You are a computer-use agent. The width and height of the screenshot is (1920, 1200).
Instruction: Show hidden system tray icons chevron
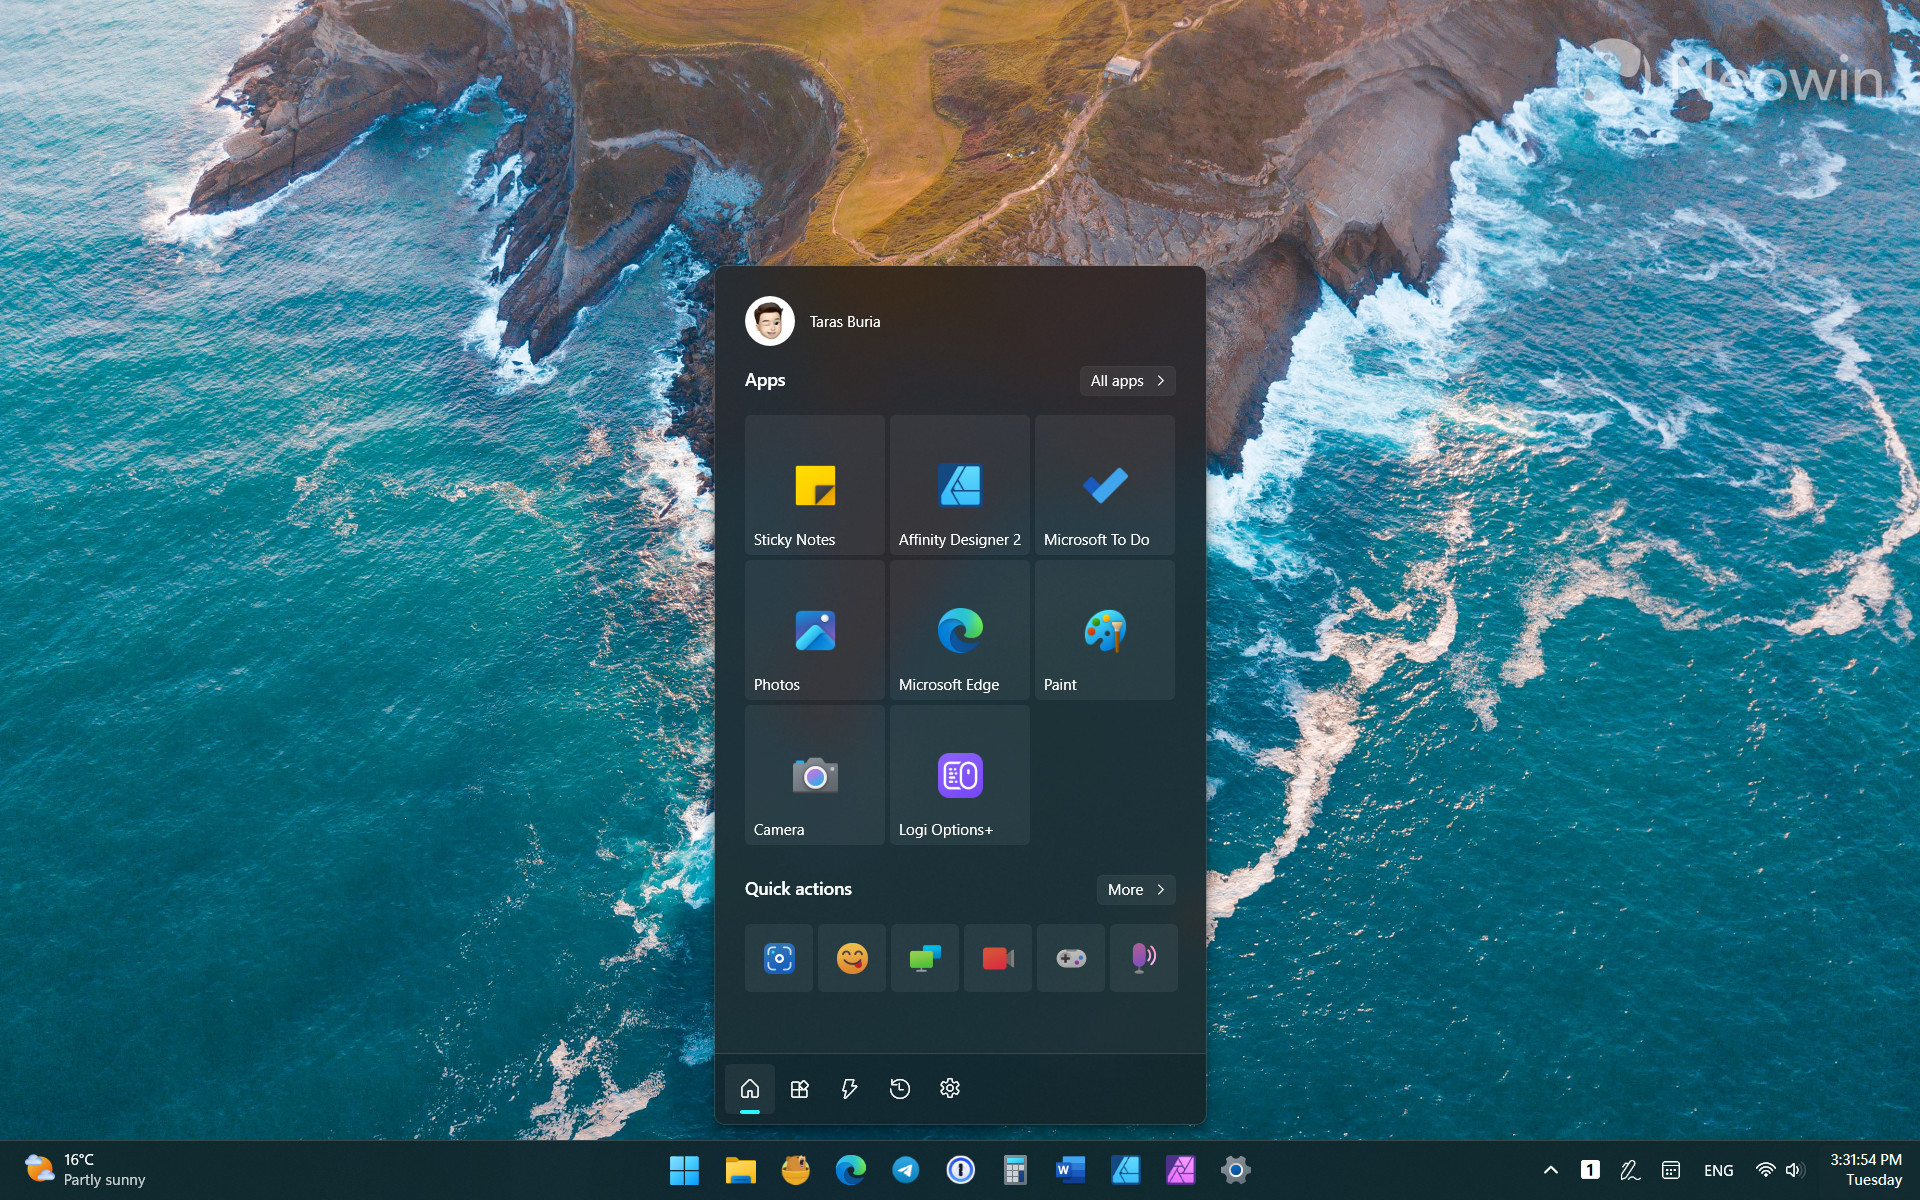[x=1551, y=1170]
